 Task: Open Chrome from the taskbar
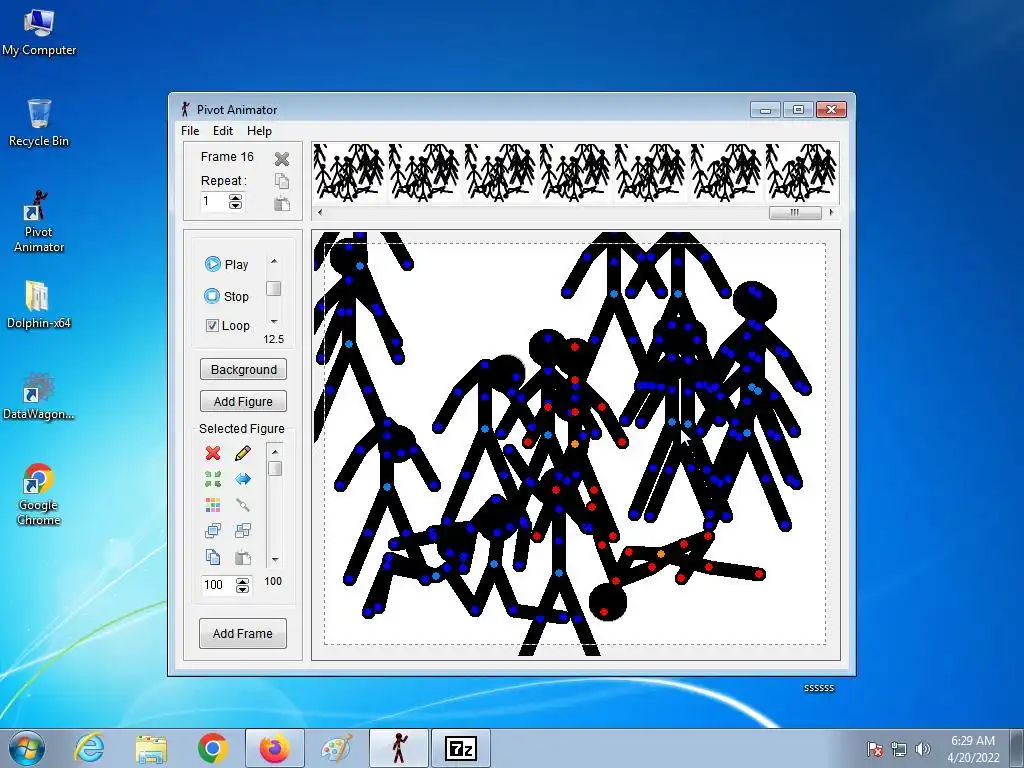[212, 748]
